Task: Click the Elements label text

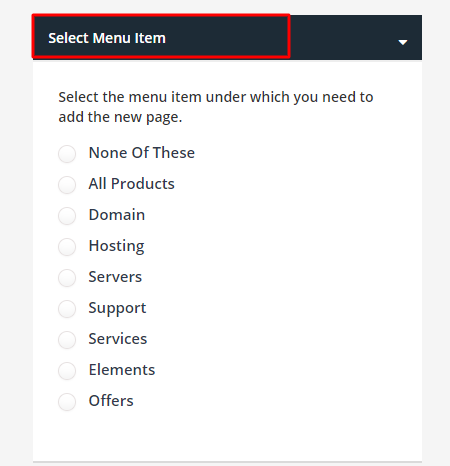Action: click(x=122, y=370)
